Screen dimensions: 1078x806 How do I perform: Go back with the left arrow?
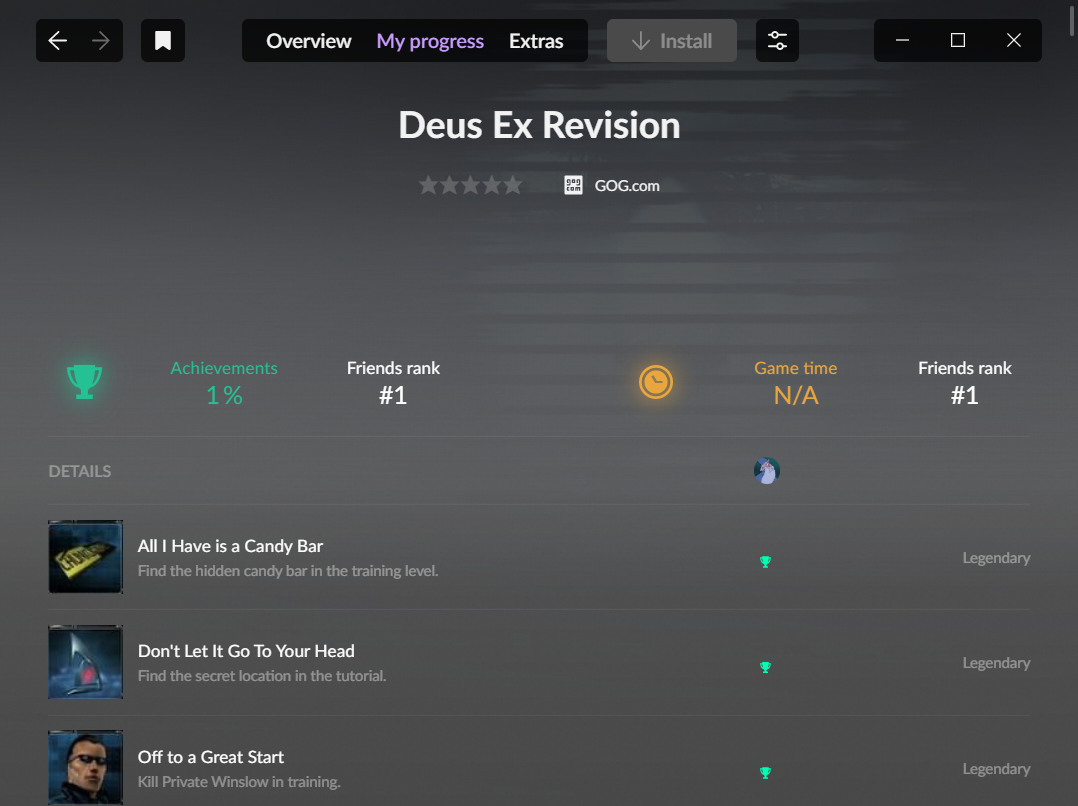[x=58, y=41]
